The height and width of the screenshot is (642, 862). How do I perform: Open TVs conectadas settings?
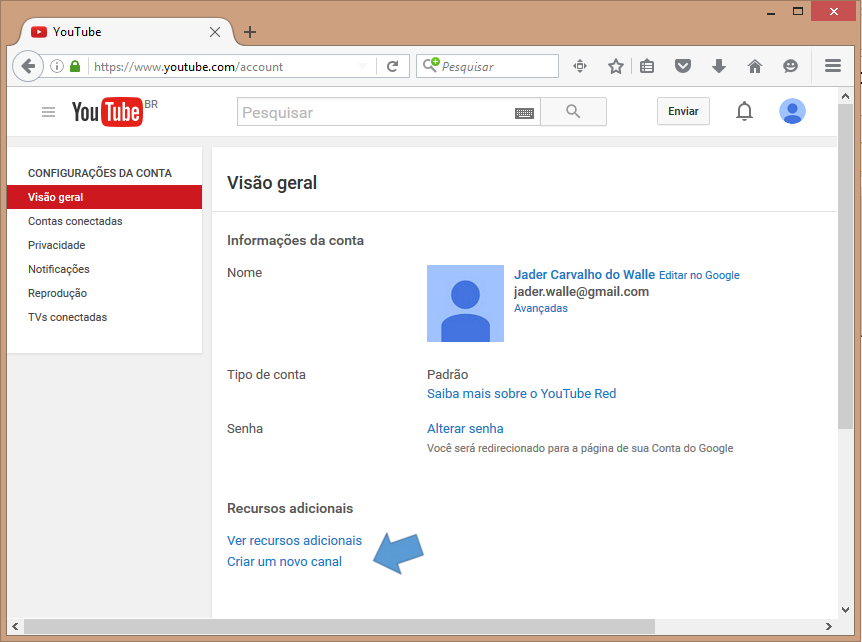point(68,317)
